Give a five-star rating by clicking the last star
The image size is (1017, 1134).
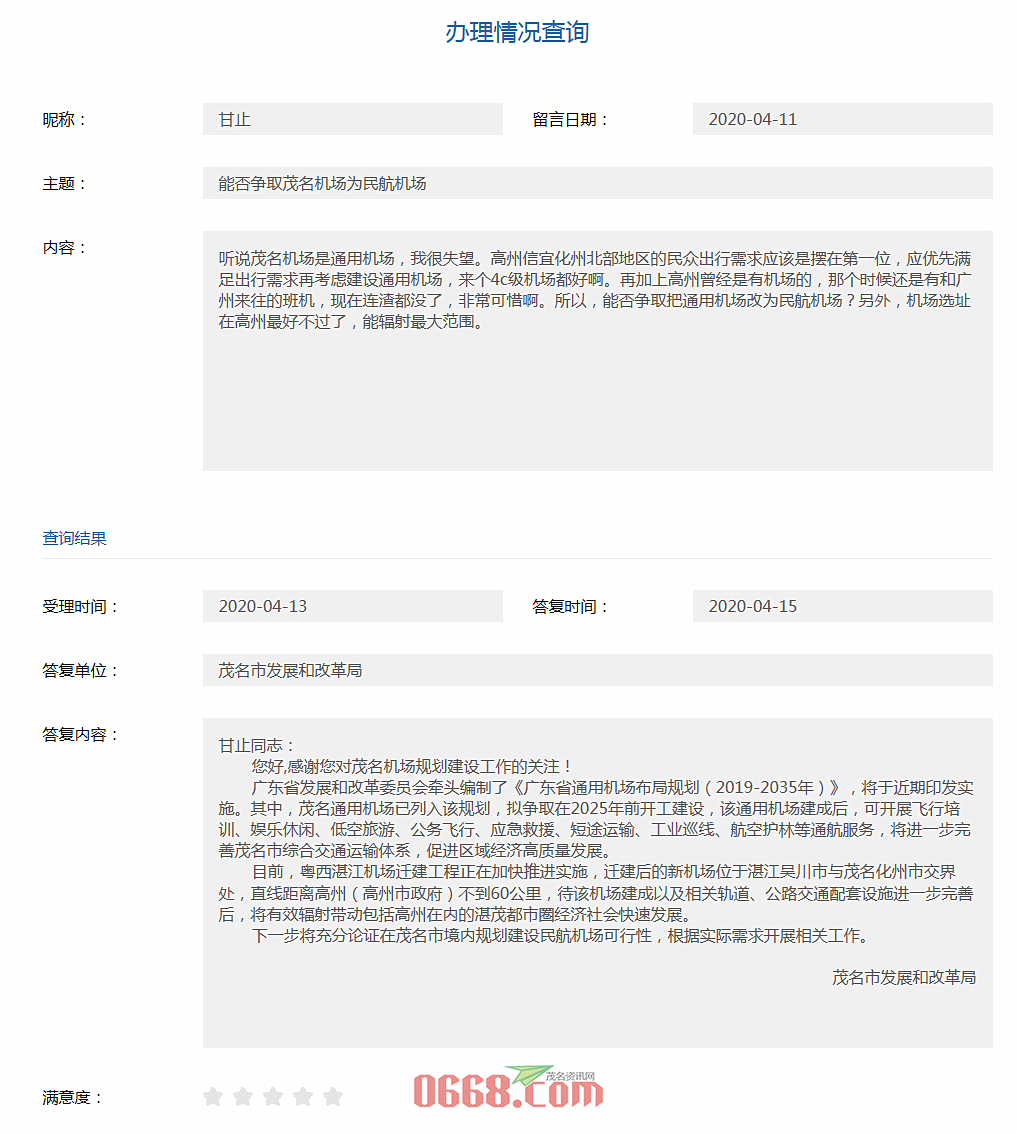tap(332, 1096)
